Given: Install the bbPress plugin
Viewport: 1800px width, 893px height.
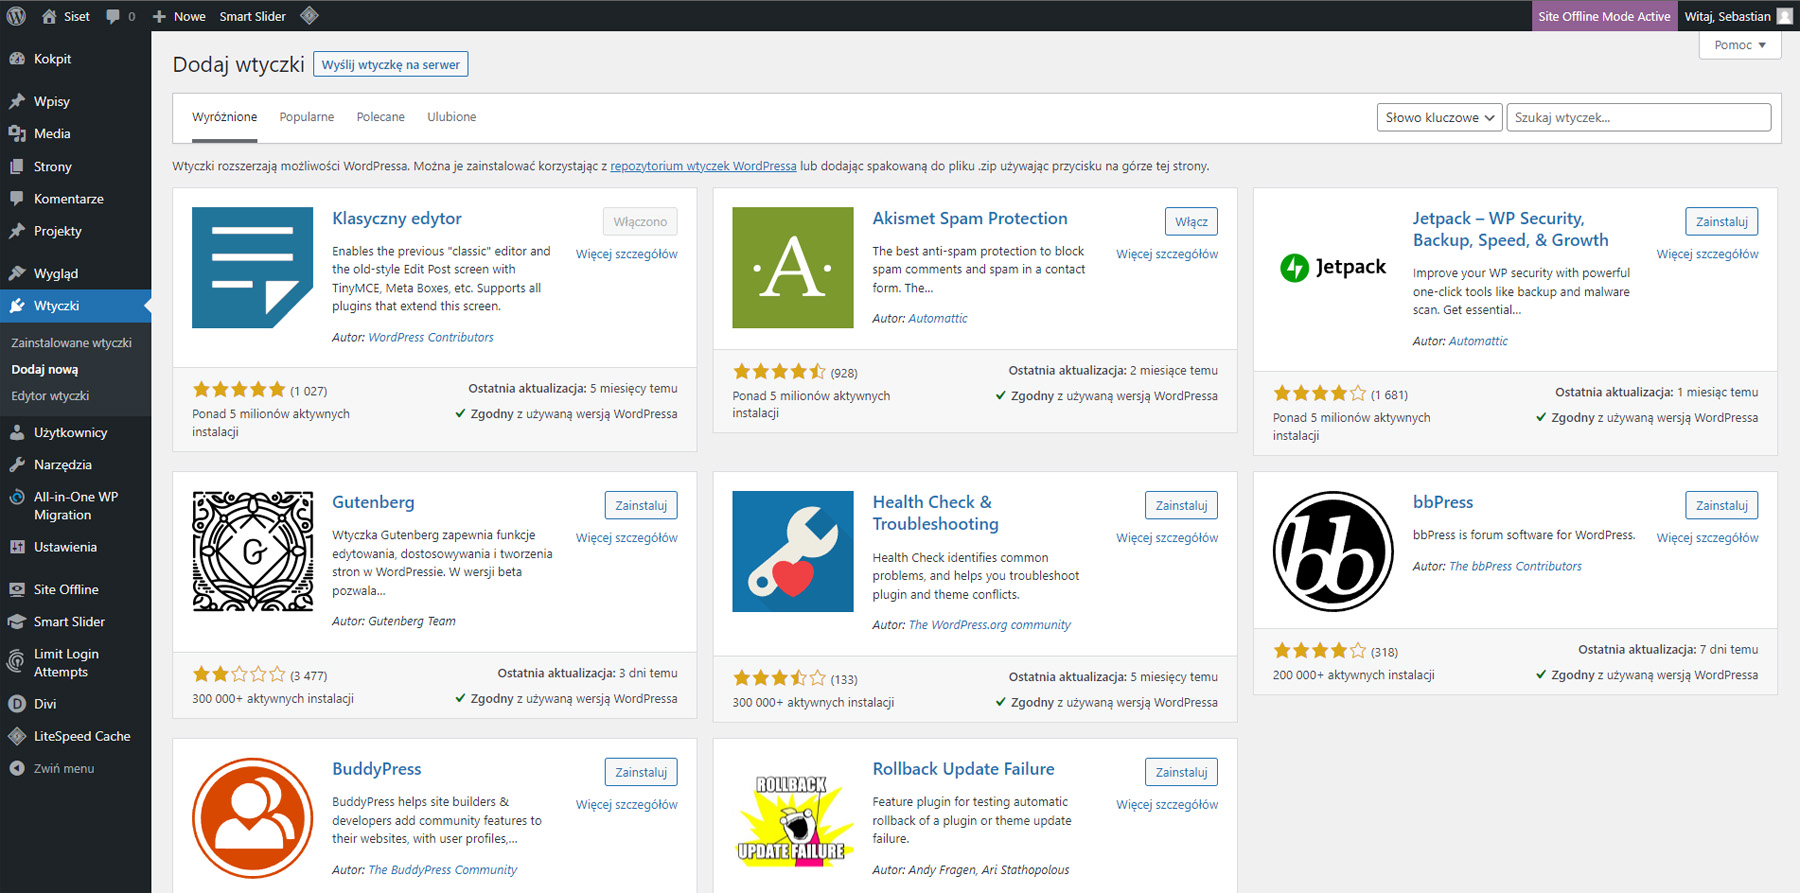Looking at the screenshot, I should [1721, 506].
